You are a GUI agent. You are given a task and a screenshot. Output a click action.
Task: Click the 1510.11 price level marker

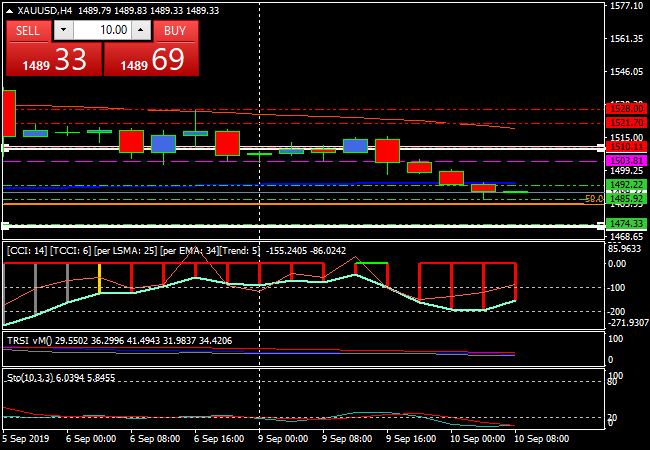coord(624,147)
